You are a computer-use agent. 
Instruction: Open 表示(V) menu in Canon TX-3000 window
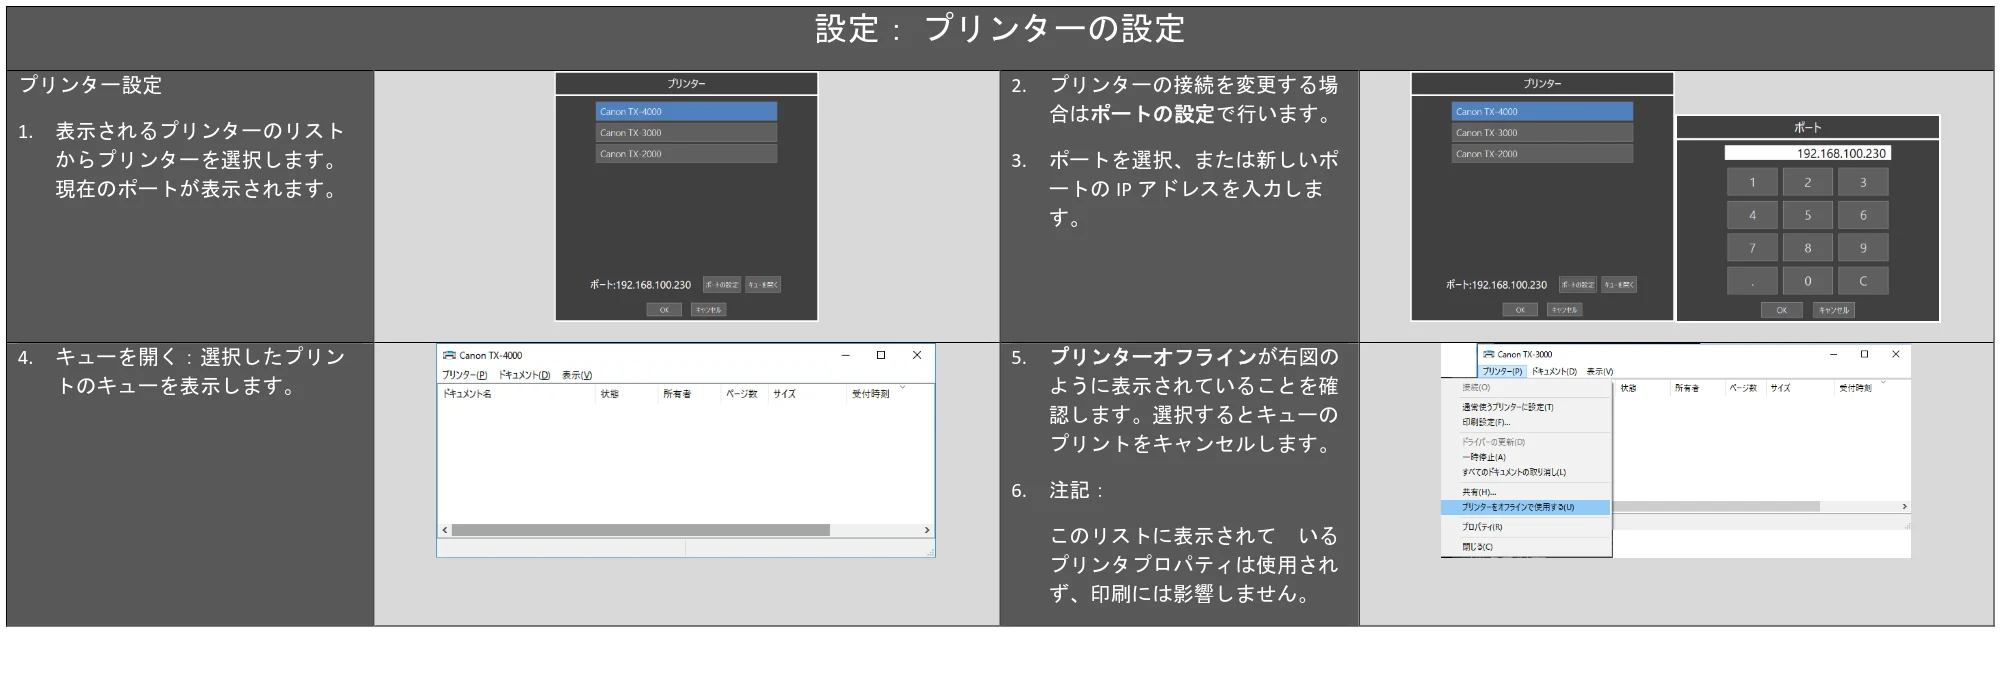pos(1600,371)
